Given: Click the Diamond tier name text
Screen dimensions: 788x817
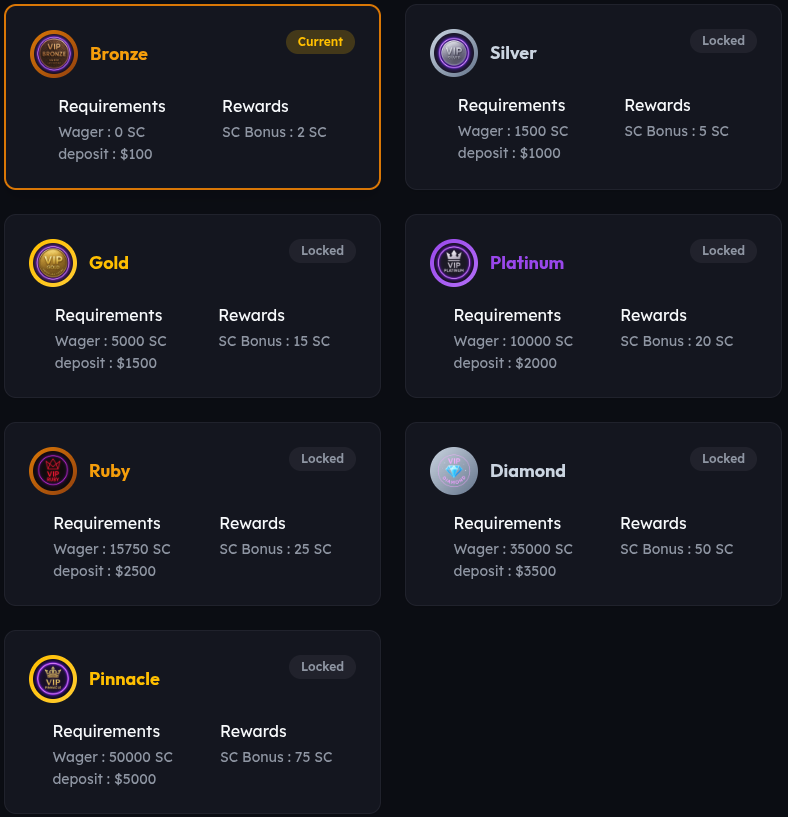Looking at the screenshot, I should pos(528,471).
